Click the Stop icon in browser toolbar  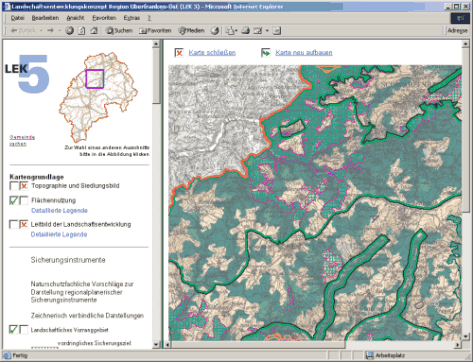point(69,31)
